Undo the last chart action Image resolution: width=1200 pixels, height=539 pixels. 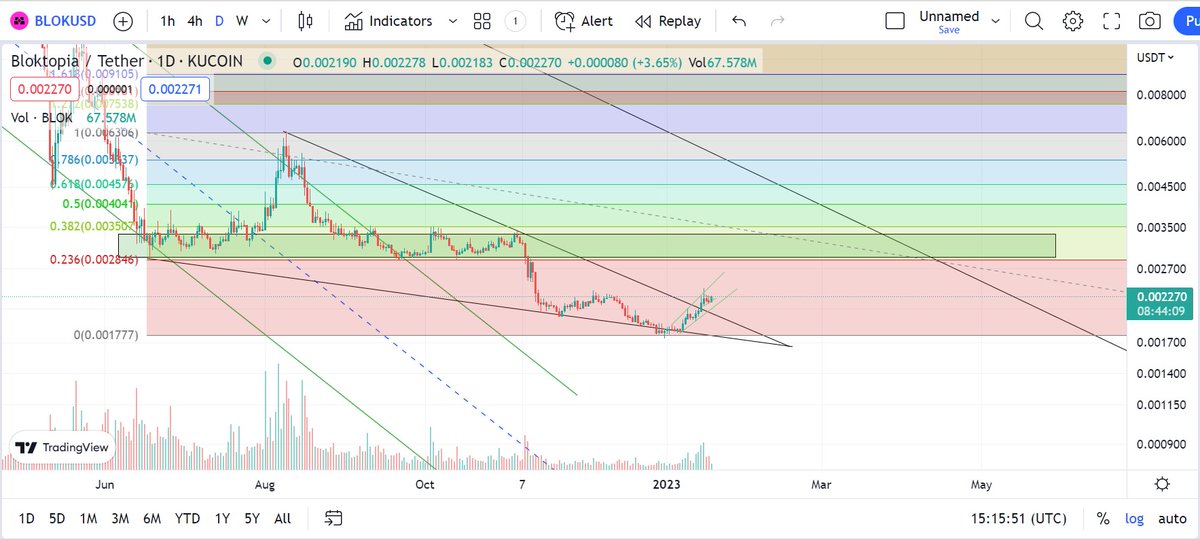[x=739, y=21]
